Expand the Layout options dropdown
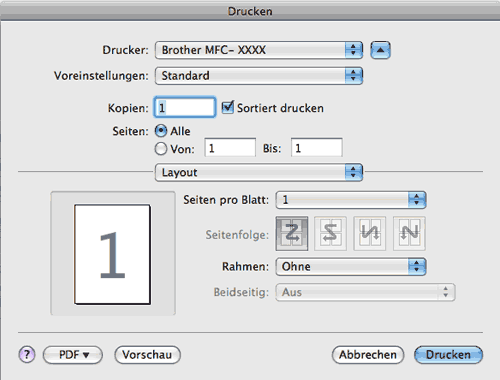The image size is (500, 380). 259,172
